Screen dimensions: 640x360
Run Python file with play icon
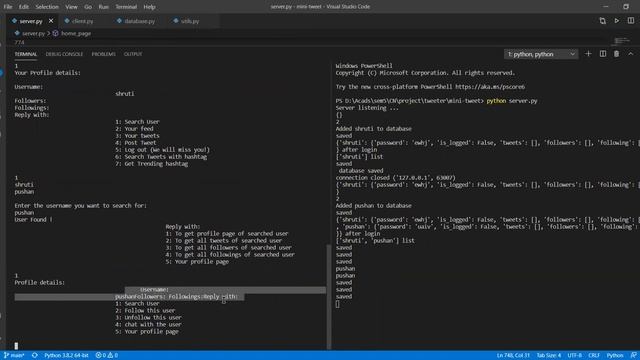coord(617,21)
